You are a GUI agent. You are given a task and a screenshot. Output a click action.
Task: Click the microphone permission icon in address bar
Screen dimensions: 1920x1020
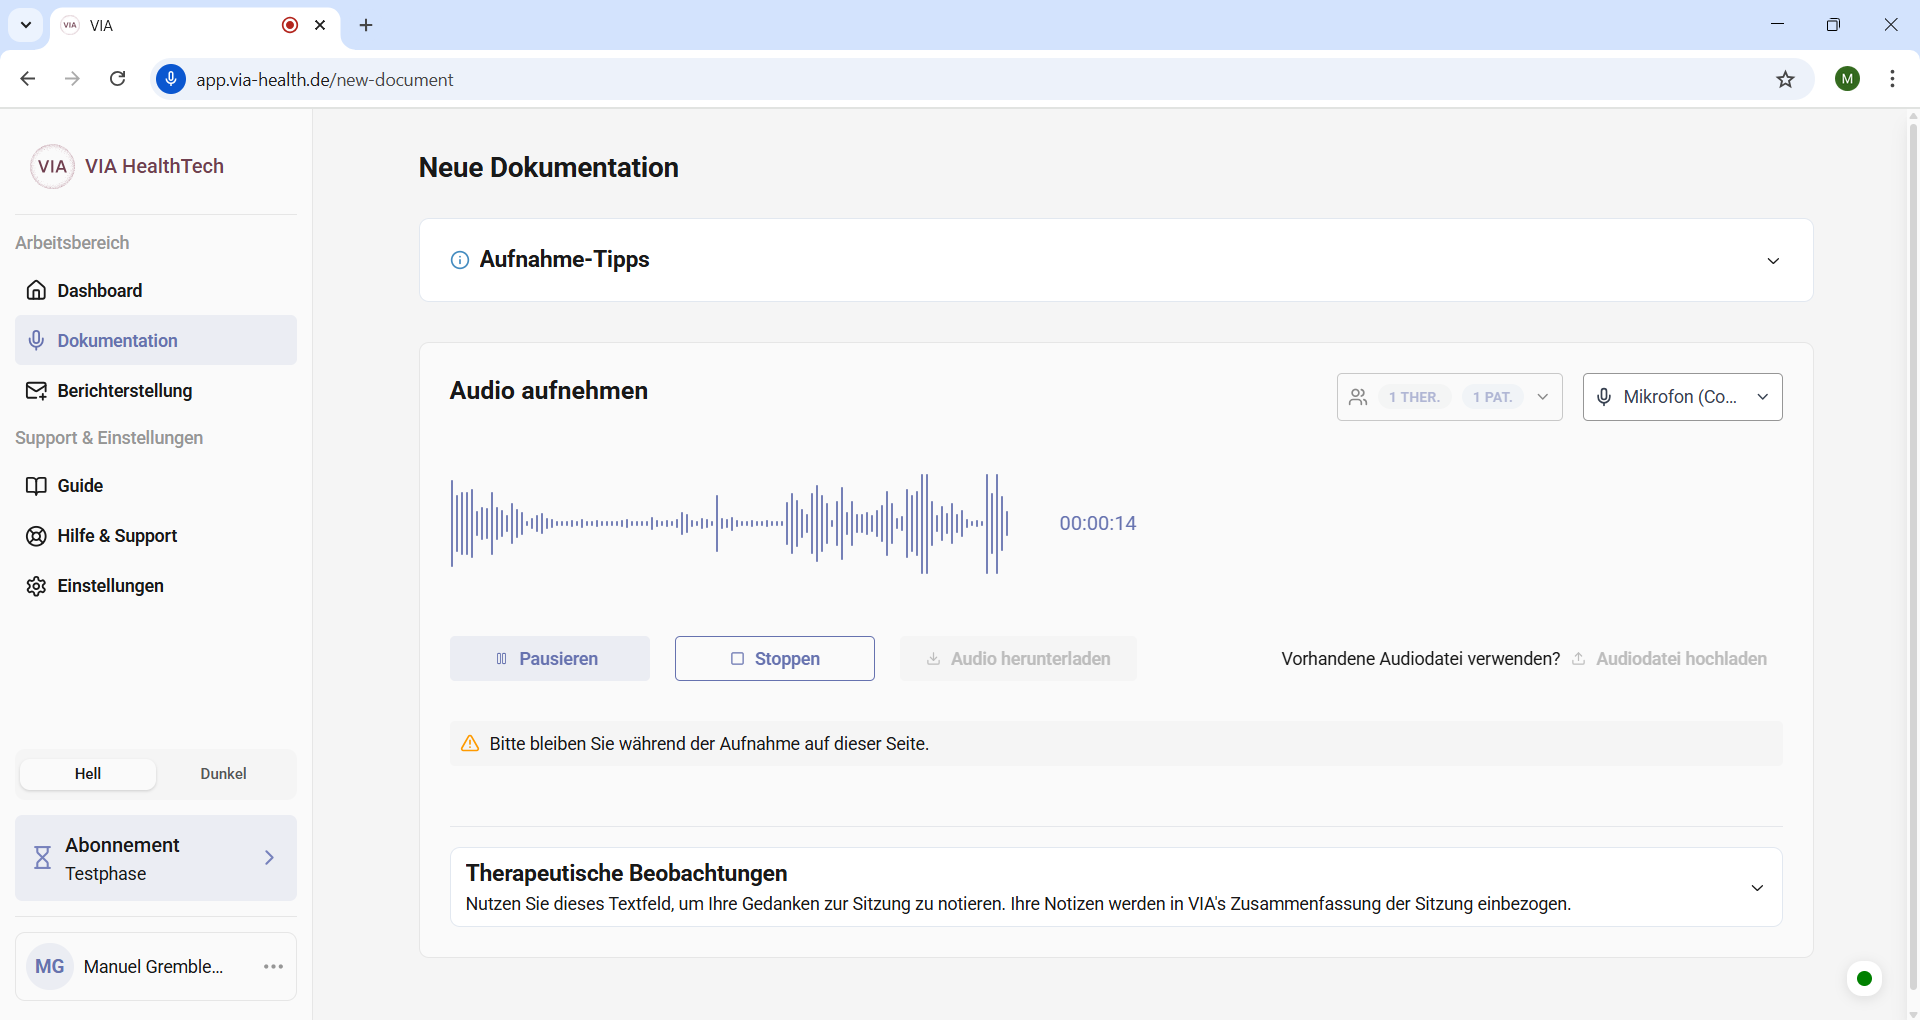(x=171, y=79)
